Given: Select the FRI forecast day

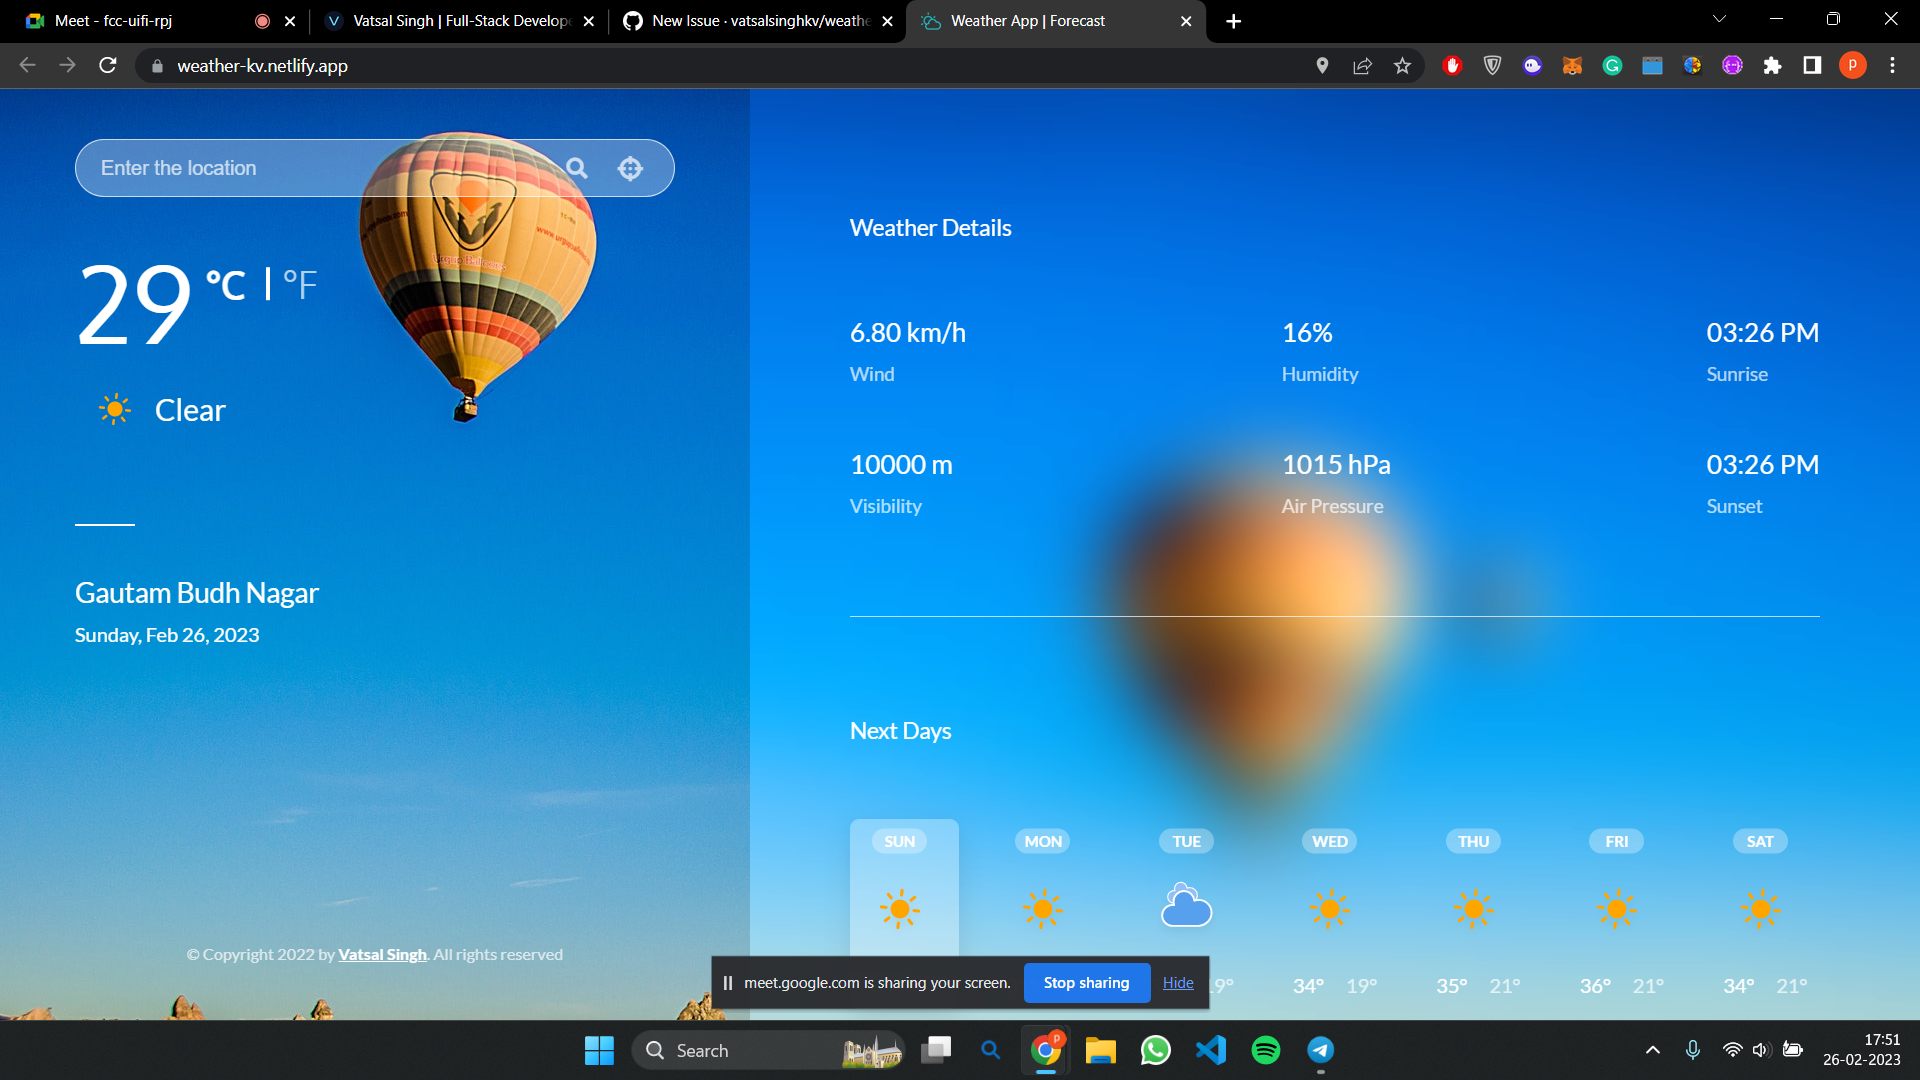Looking at the screenshot, I should click(x=1617, y=841).
